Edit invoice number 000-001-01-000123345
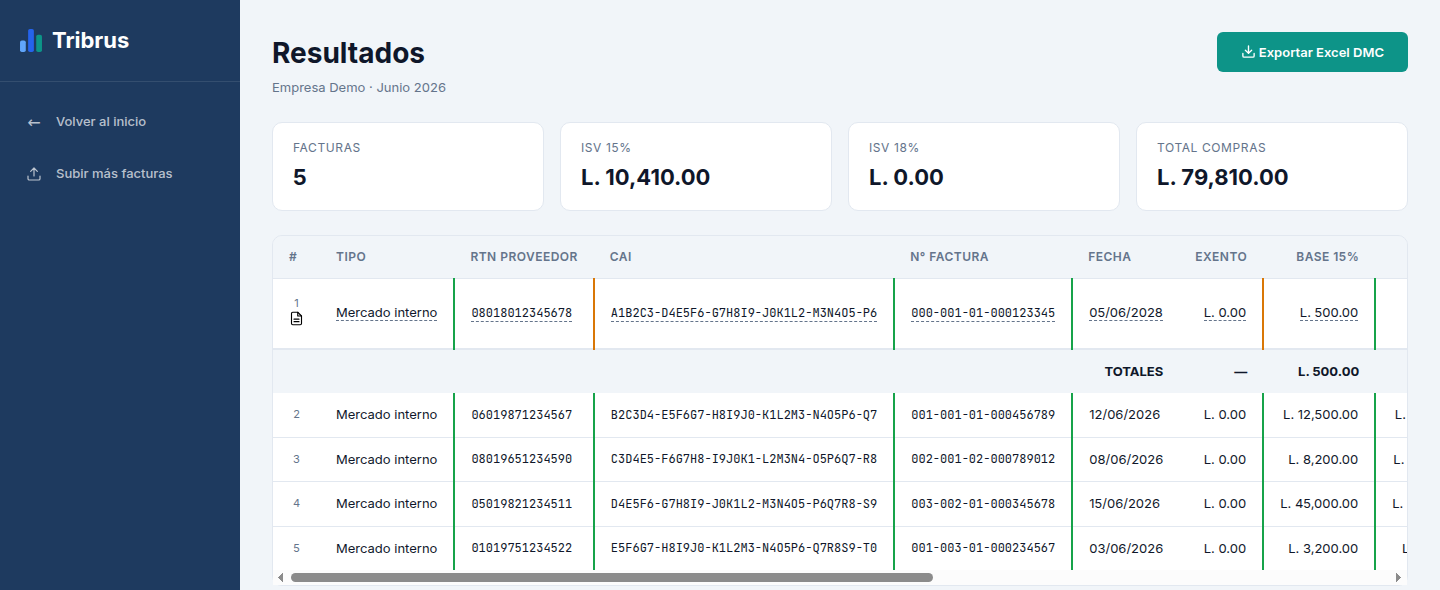Viewport: 1440px width, 590px height. tap(983, 313)
